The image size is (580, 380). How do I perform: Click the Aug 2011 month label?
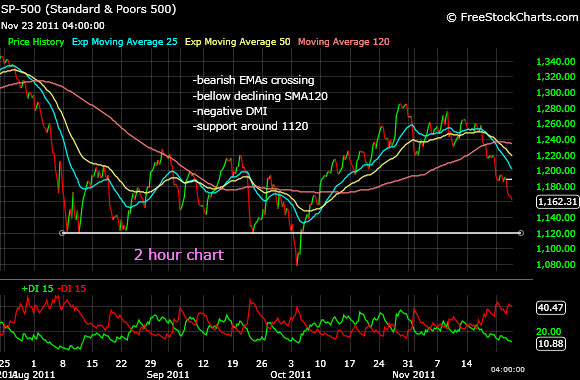pyautogui.click(x=33, y=375)
